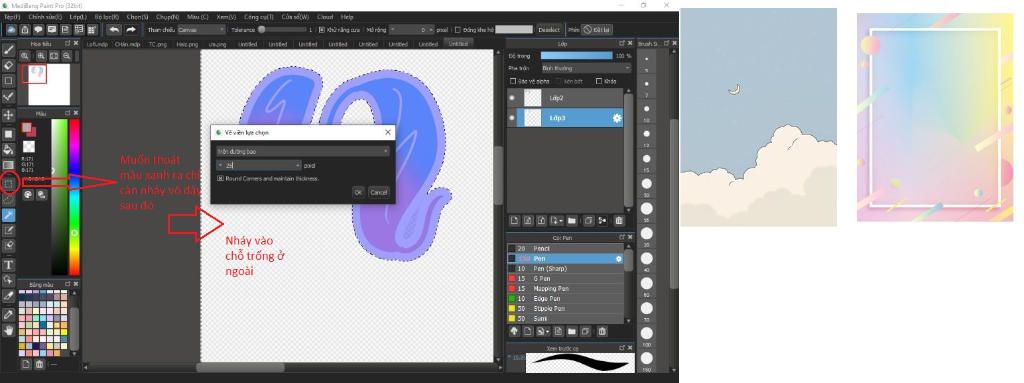Zoom out using navigator magnifier minus

[67, 56]
